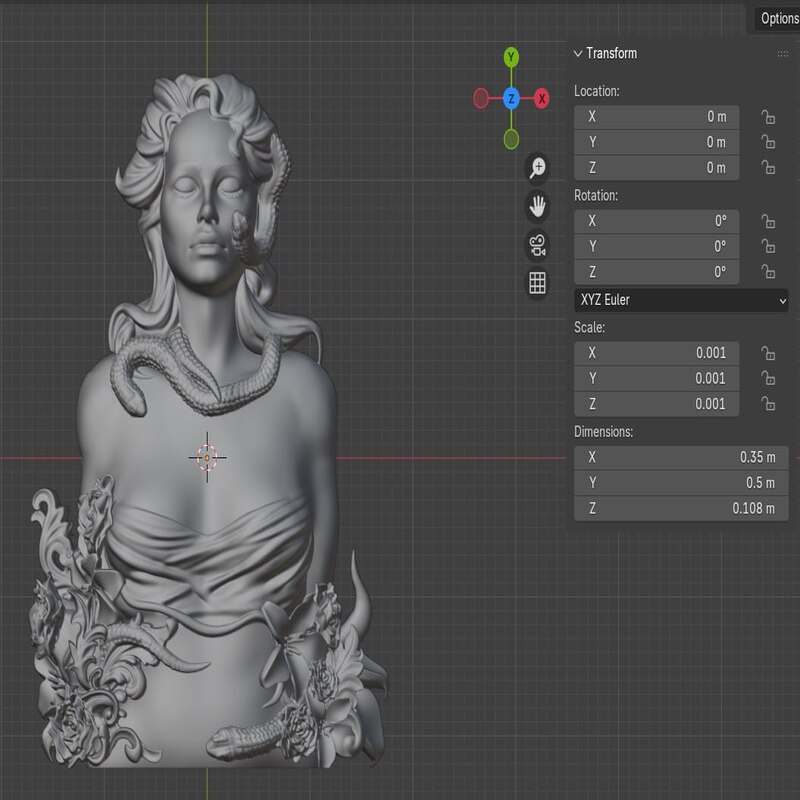This screenshot has height=800, width=800.
Task: Click the Rotation Z field
Action: pyautogui.click(x=657, y=272)
